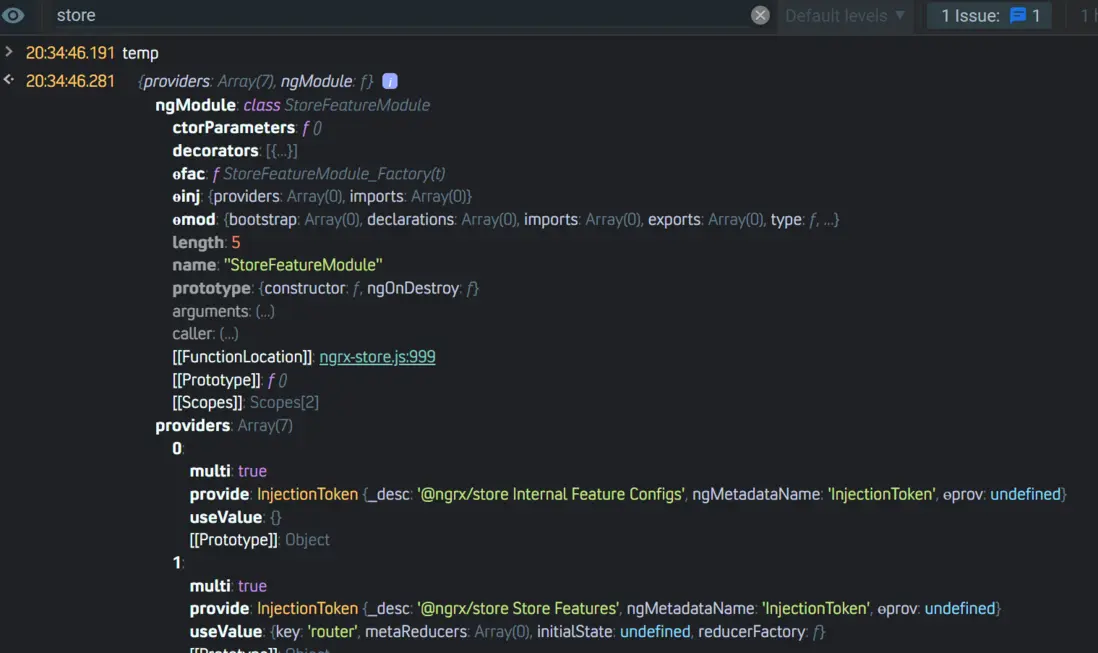Collapse providers index 0 entry
The image size is (1098, 653).
[x=178, y=449]
